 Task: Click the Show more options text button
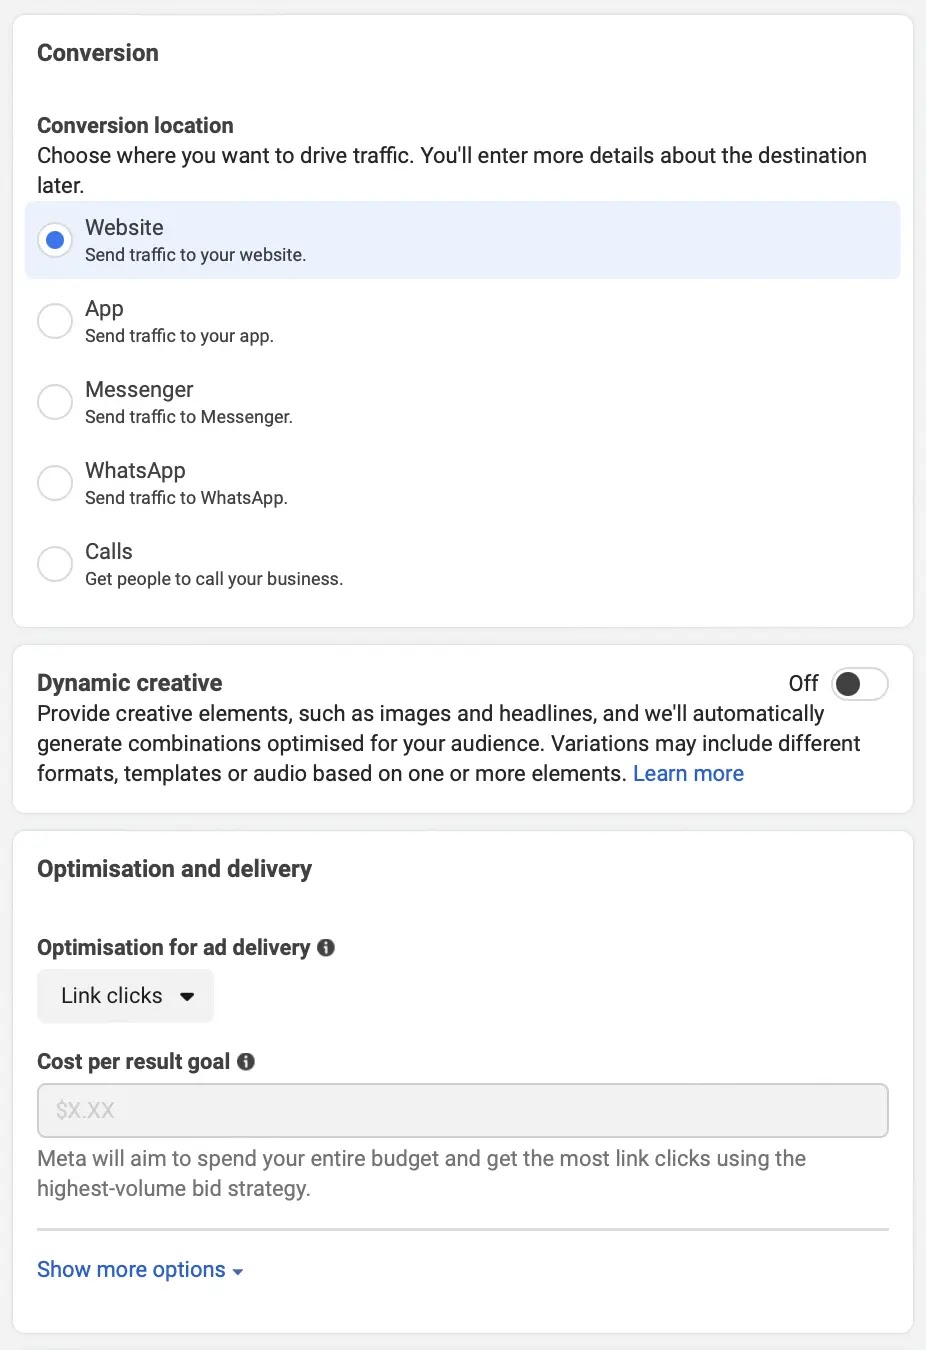pyautogui.click(x=130, y=1269)
